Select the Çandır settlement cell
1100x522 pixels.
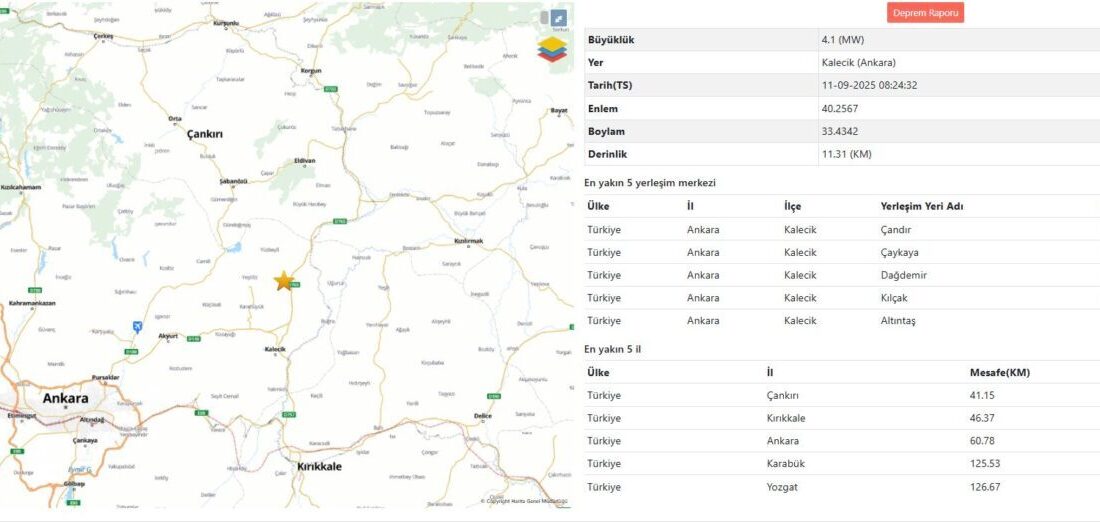point(895,229)
